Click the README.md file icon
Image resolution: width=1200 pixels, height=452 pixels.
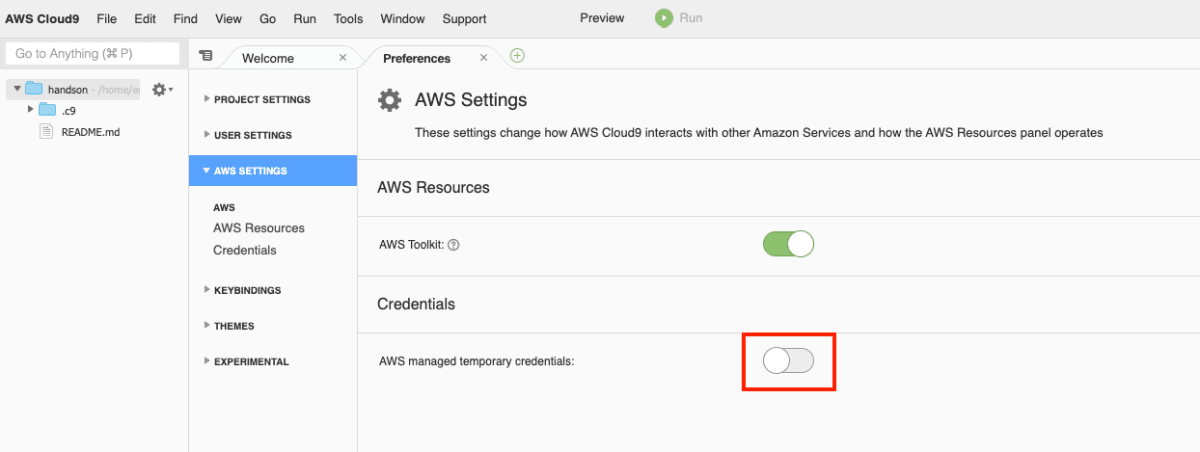coord(46,131)
